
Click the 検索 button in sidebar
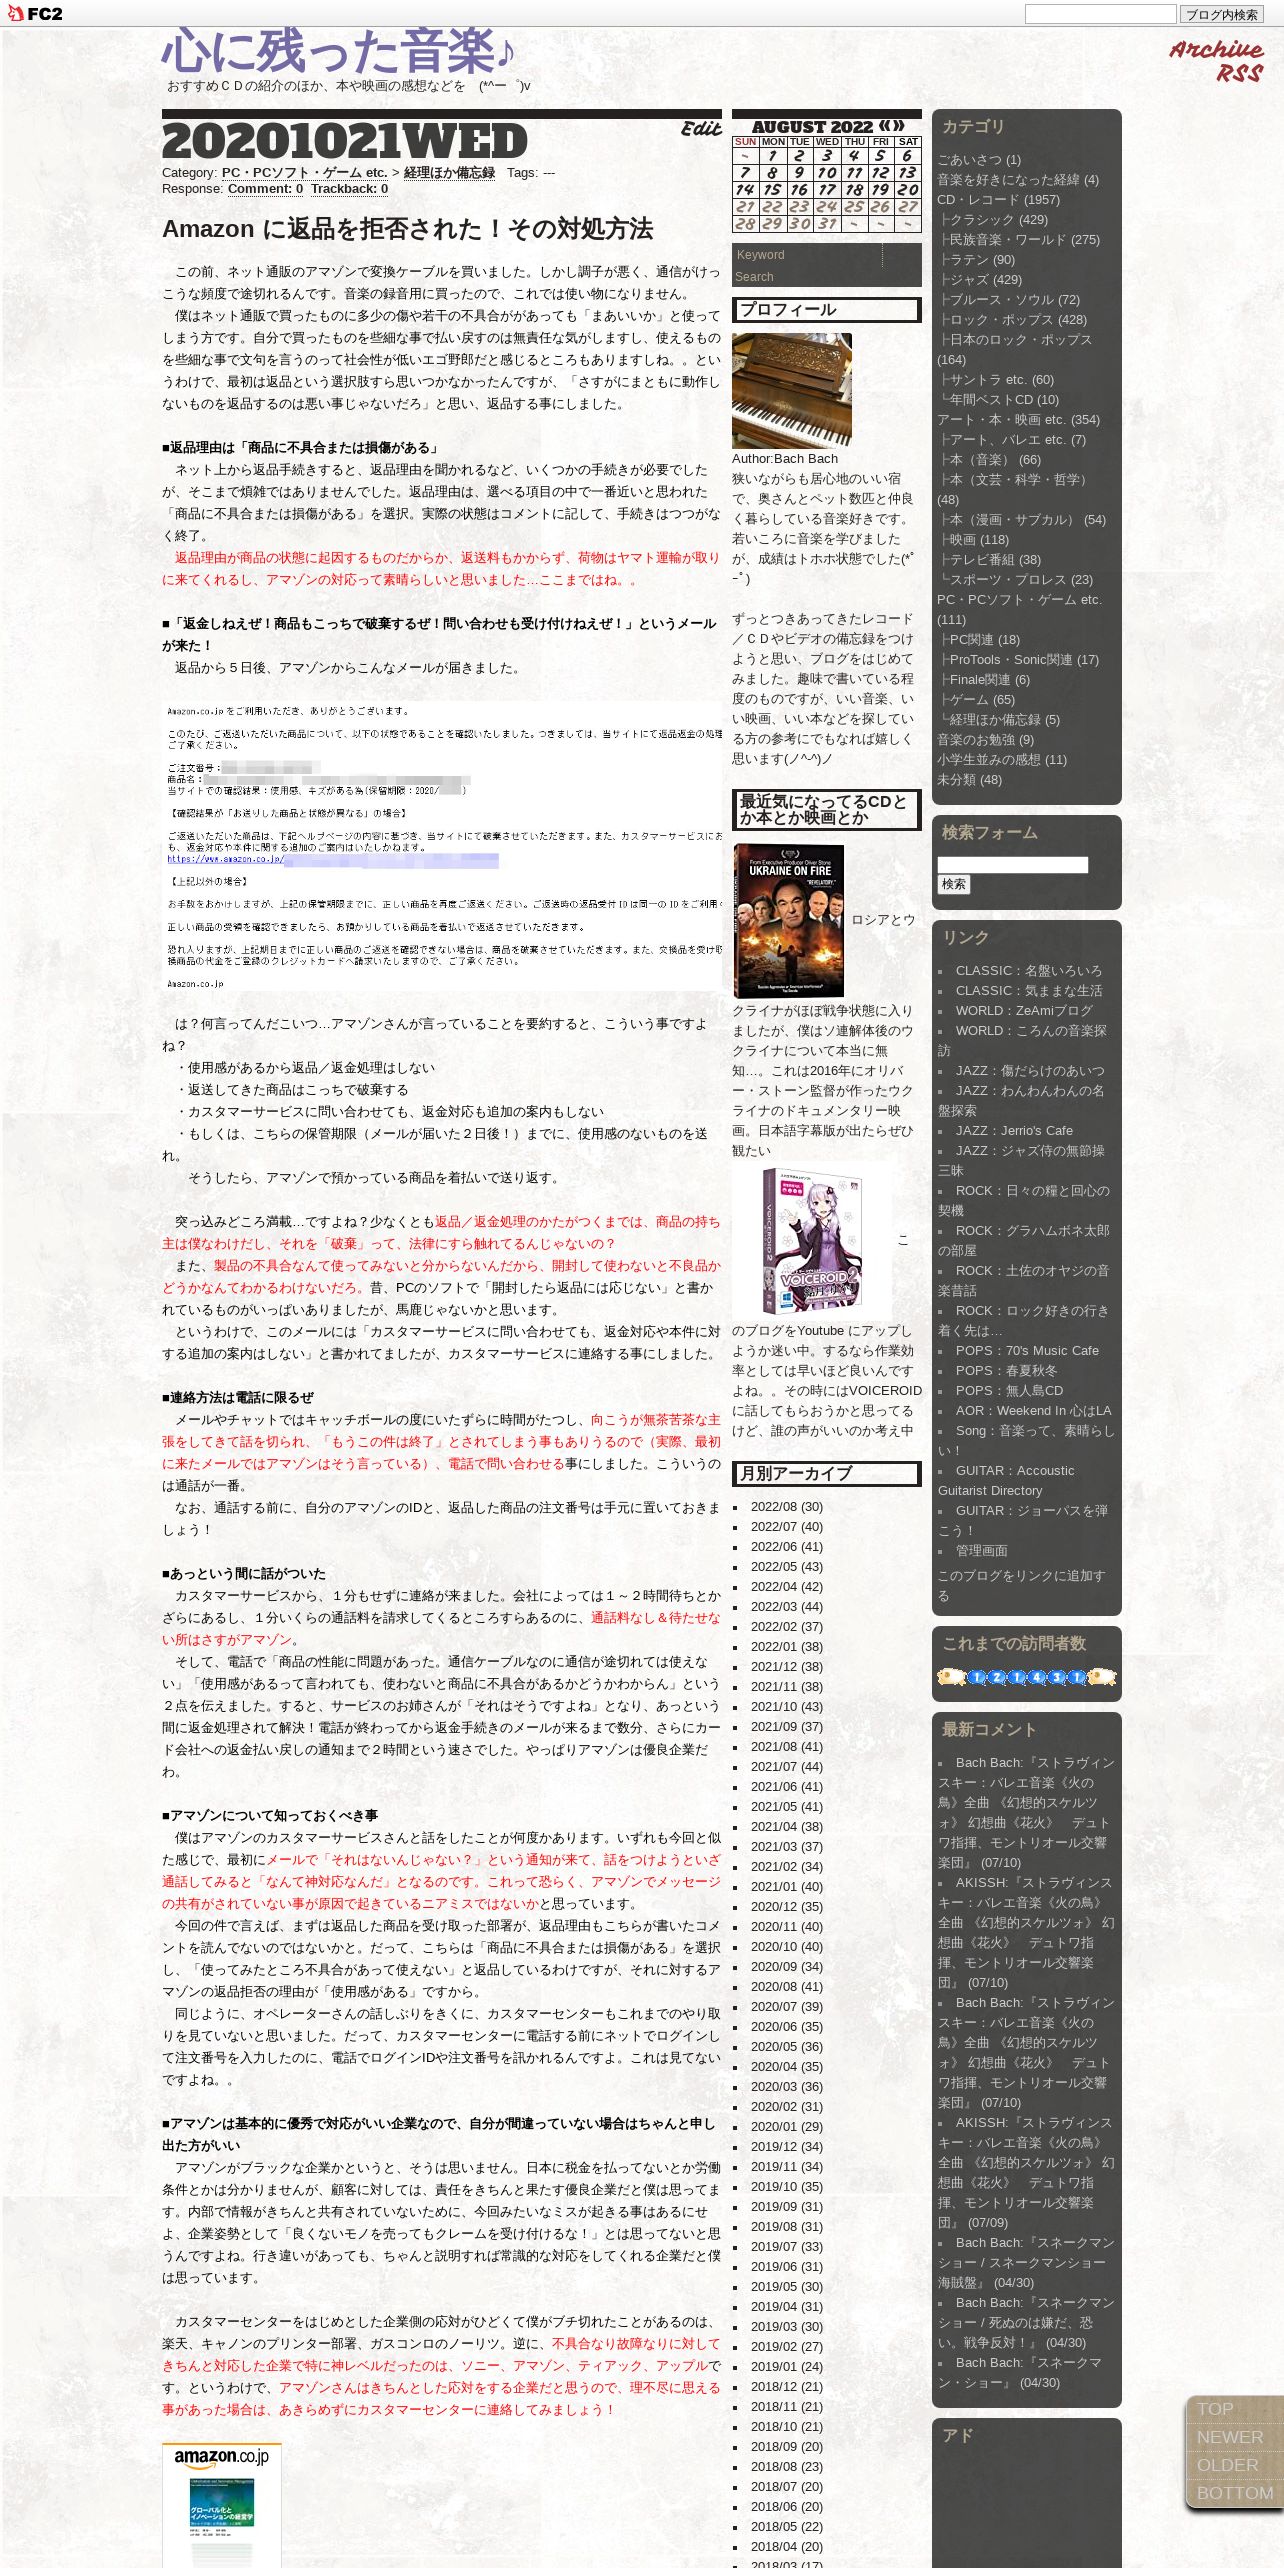(953, 884)
